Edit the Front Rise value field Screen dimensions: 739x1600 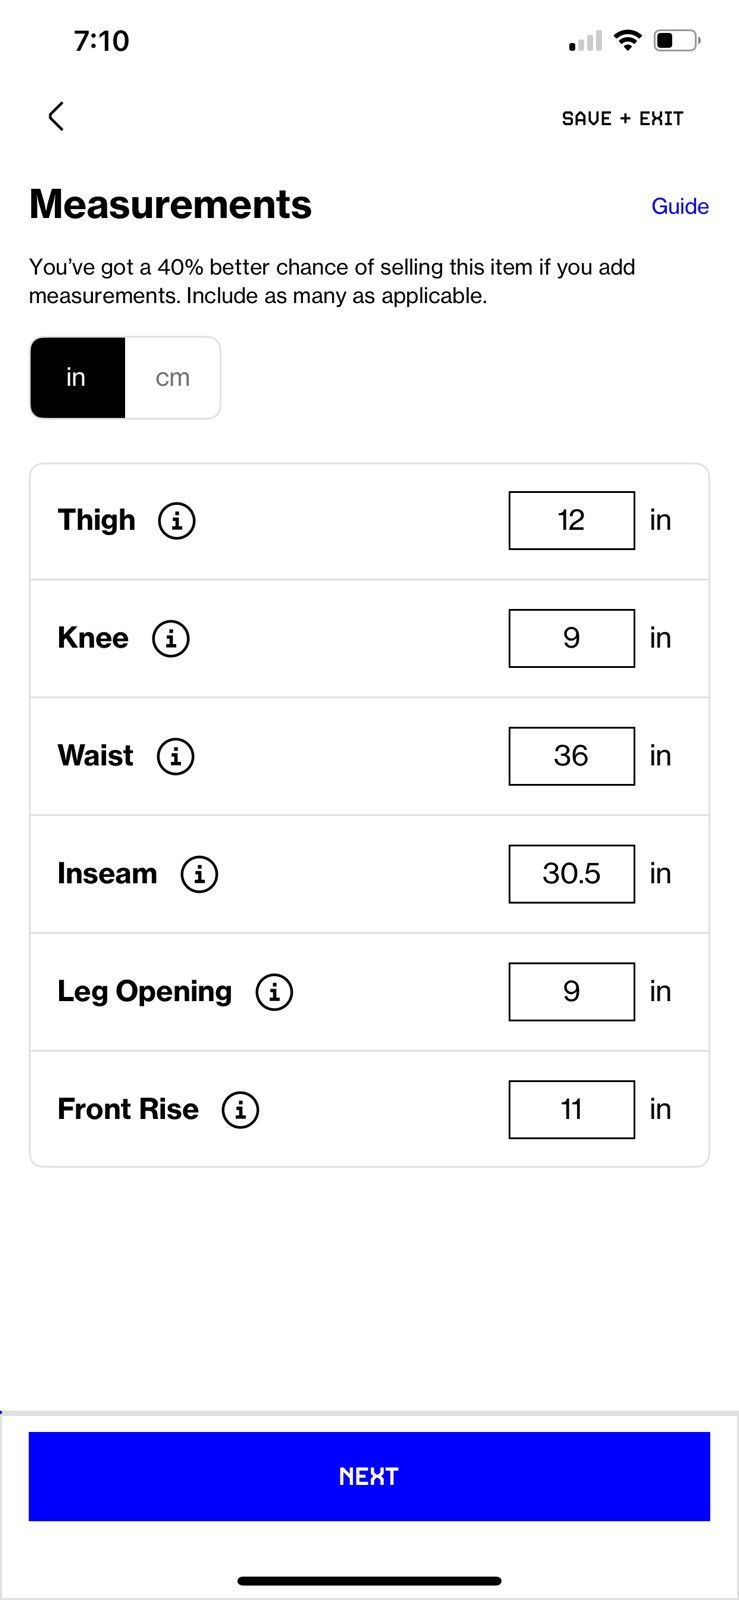coord(571,1111)
